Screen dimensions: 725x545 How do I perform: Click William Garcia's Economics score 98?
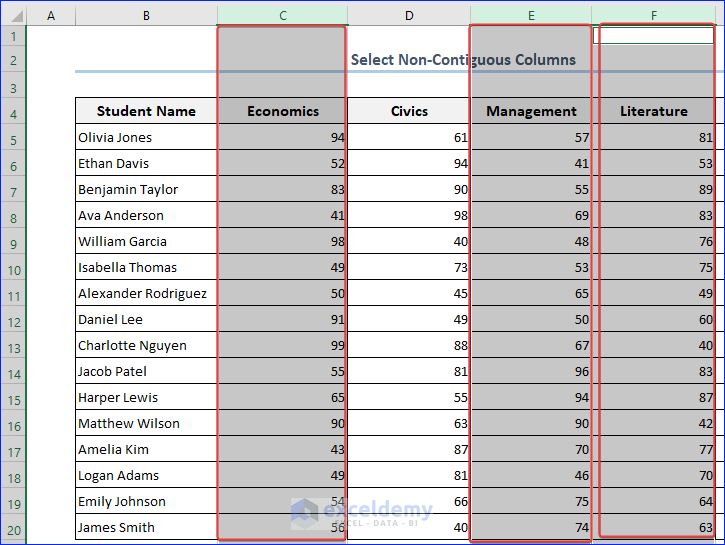[283, 241]
